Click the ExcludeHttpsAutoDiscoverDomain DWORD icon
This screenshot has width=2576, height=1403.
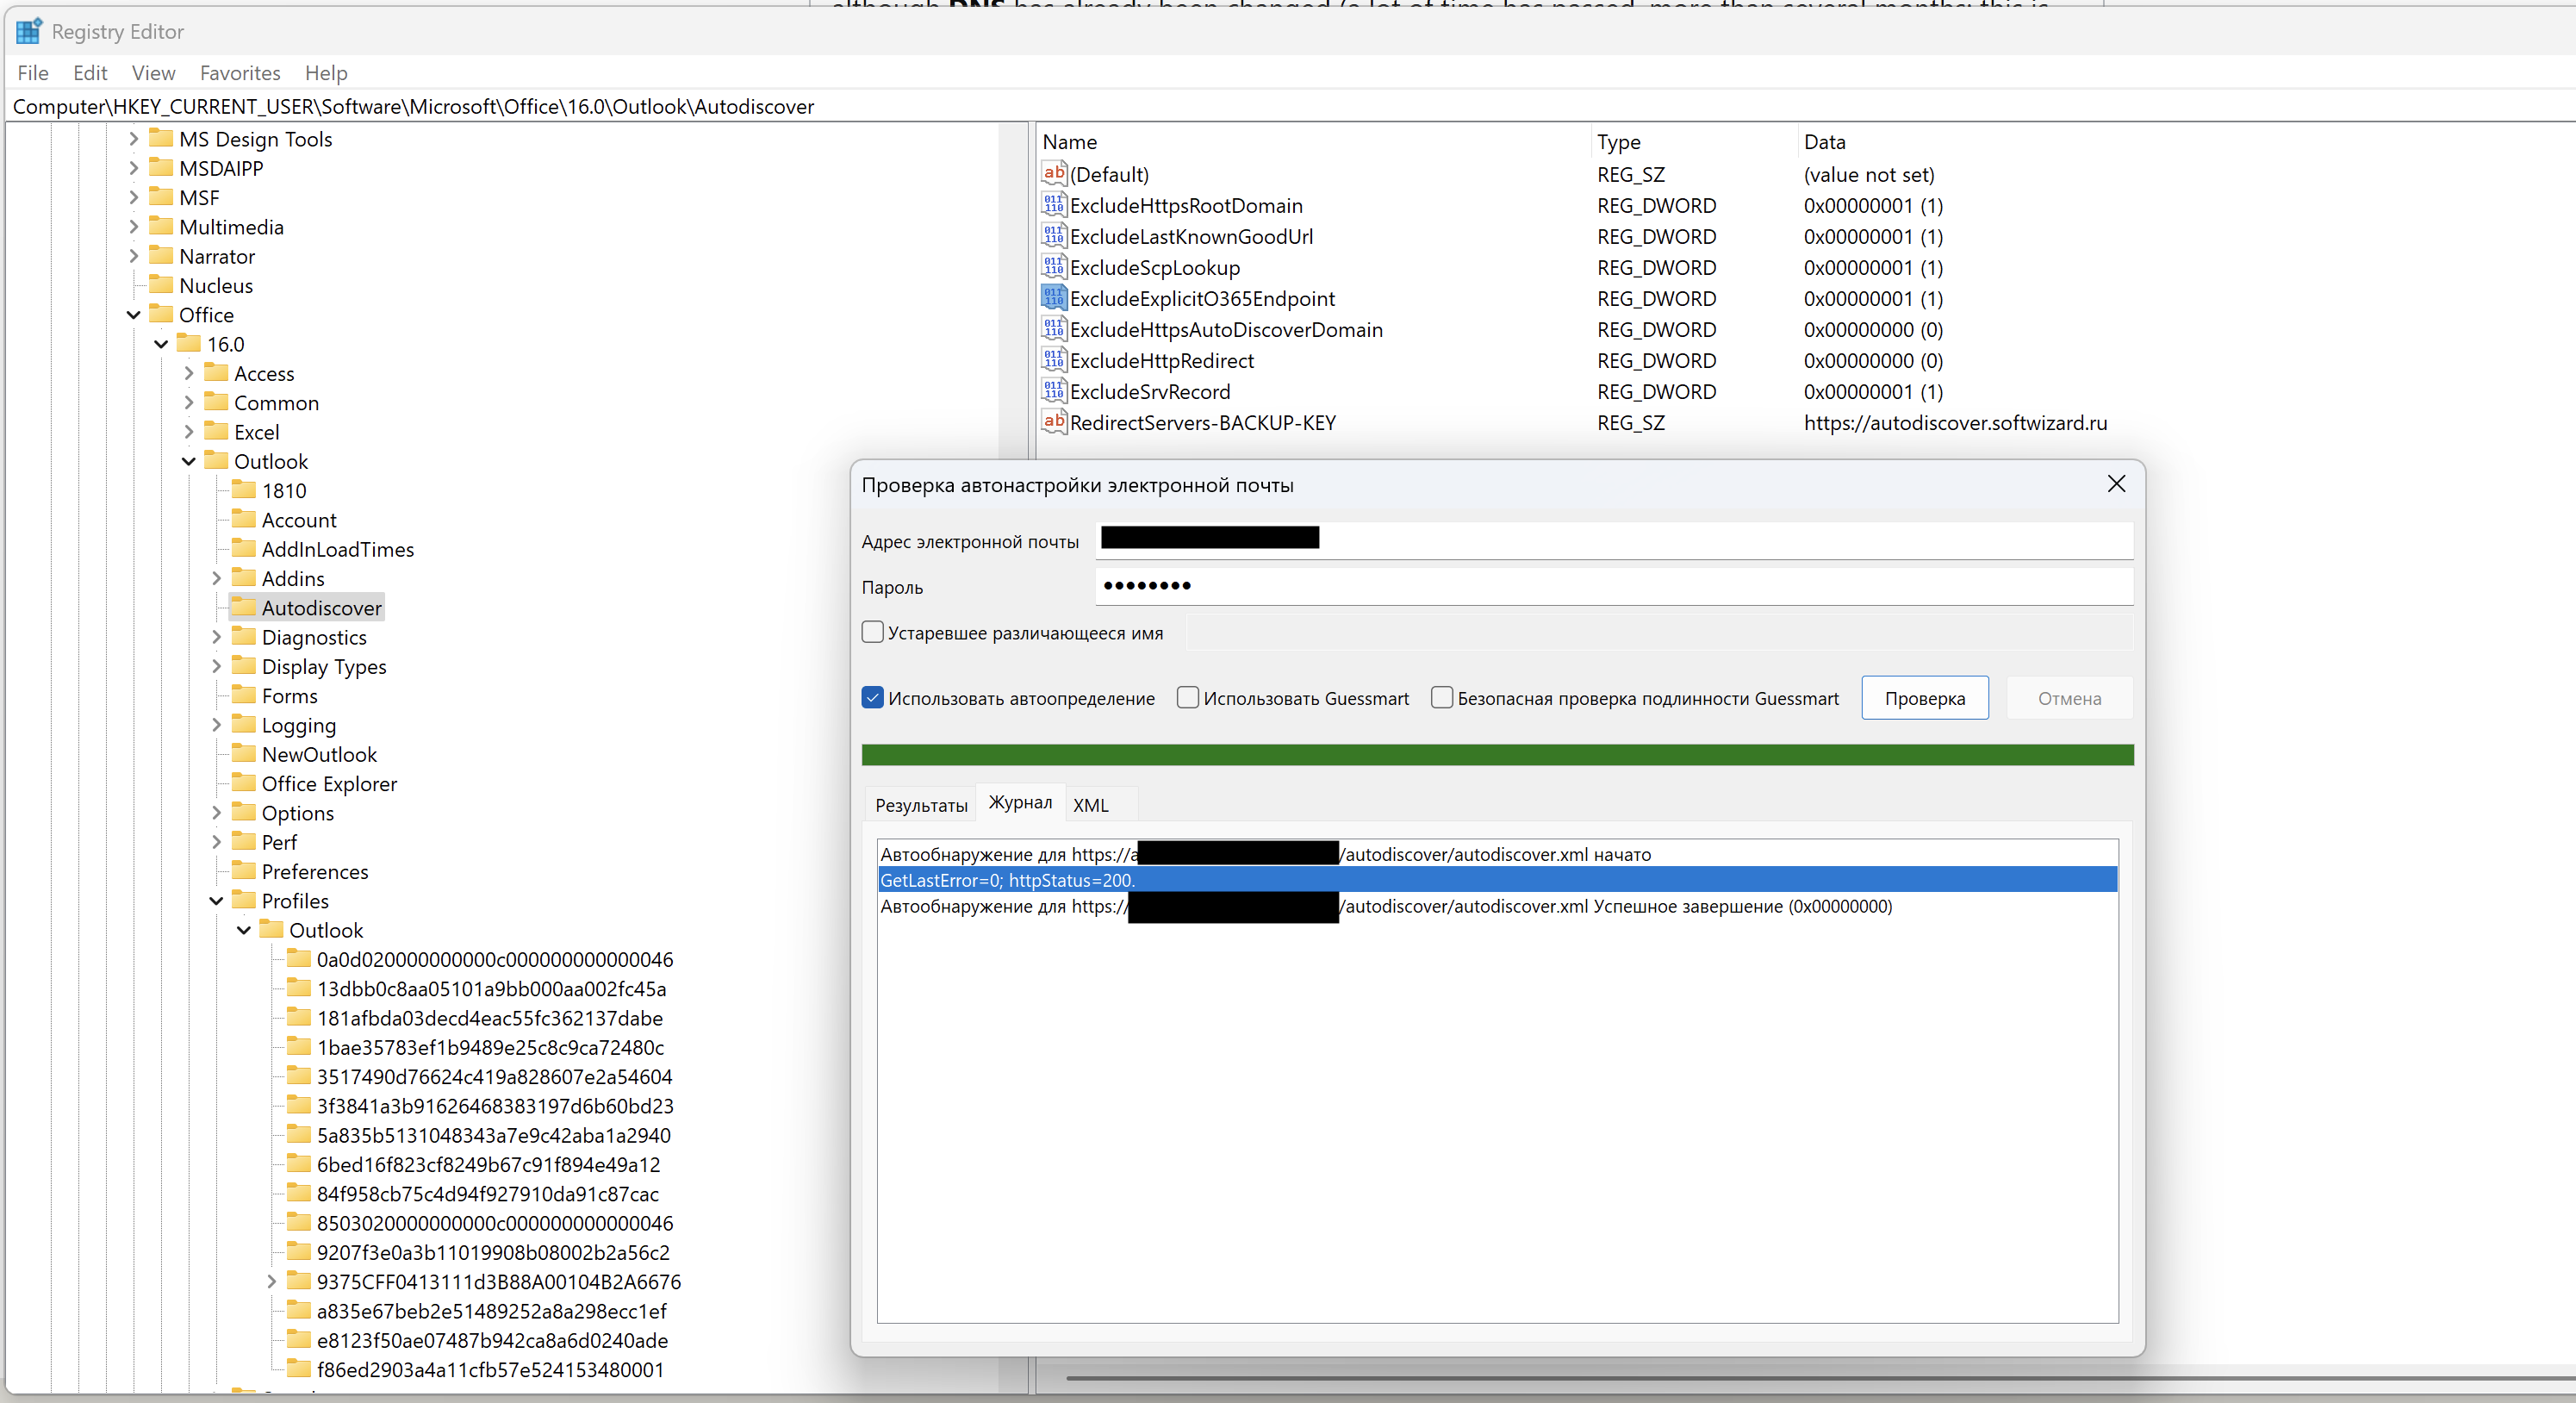(1053, 329)
